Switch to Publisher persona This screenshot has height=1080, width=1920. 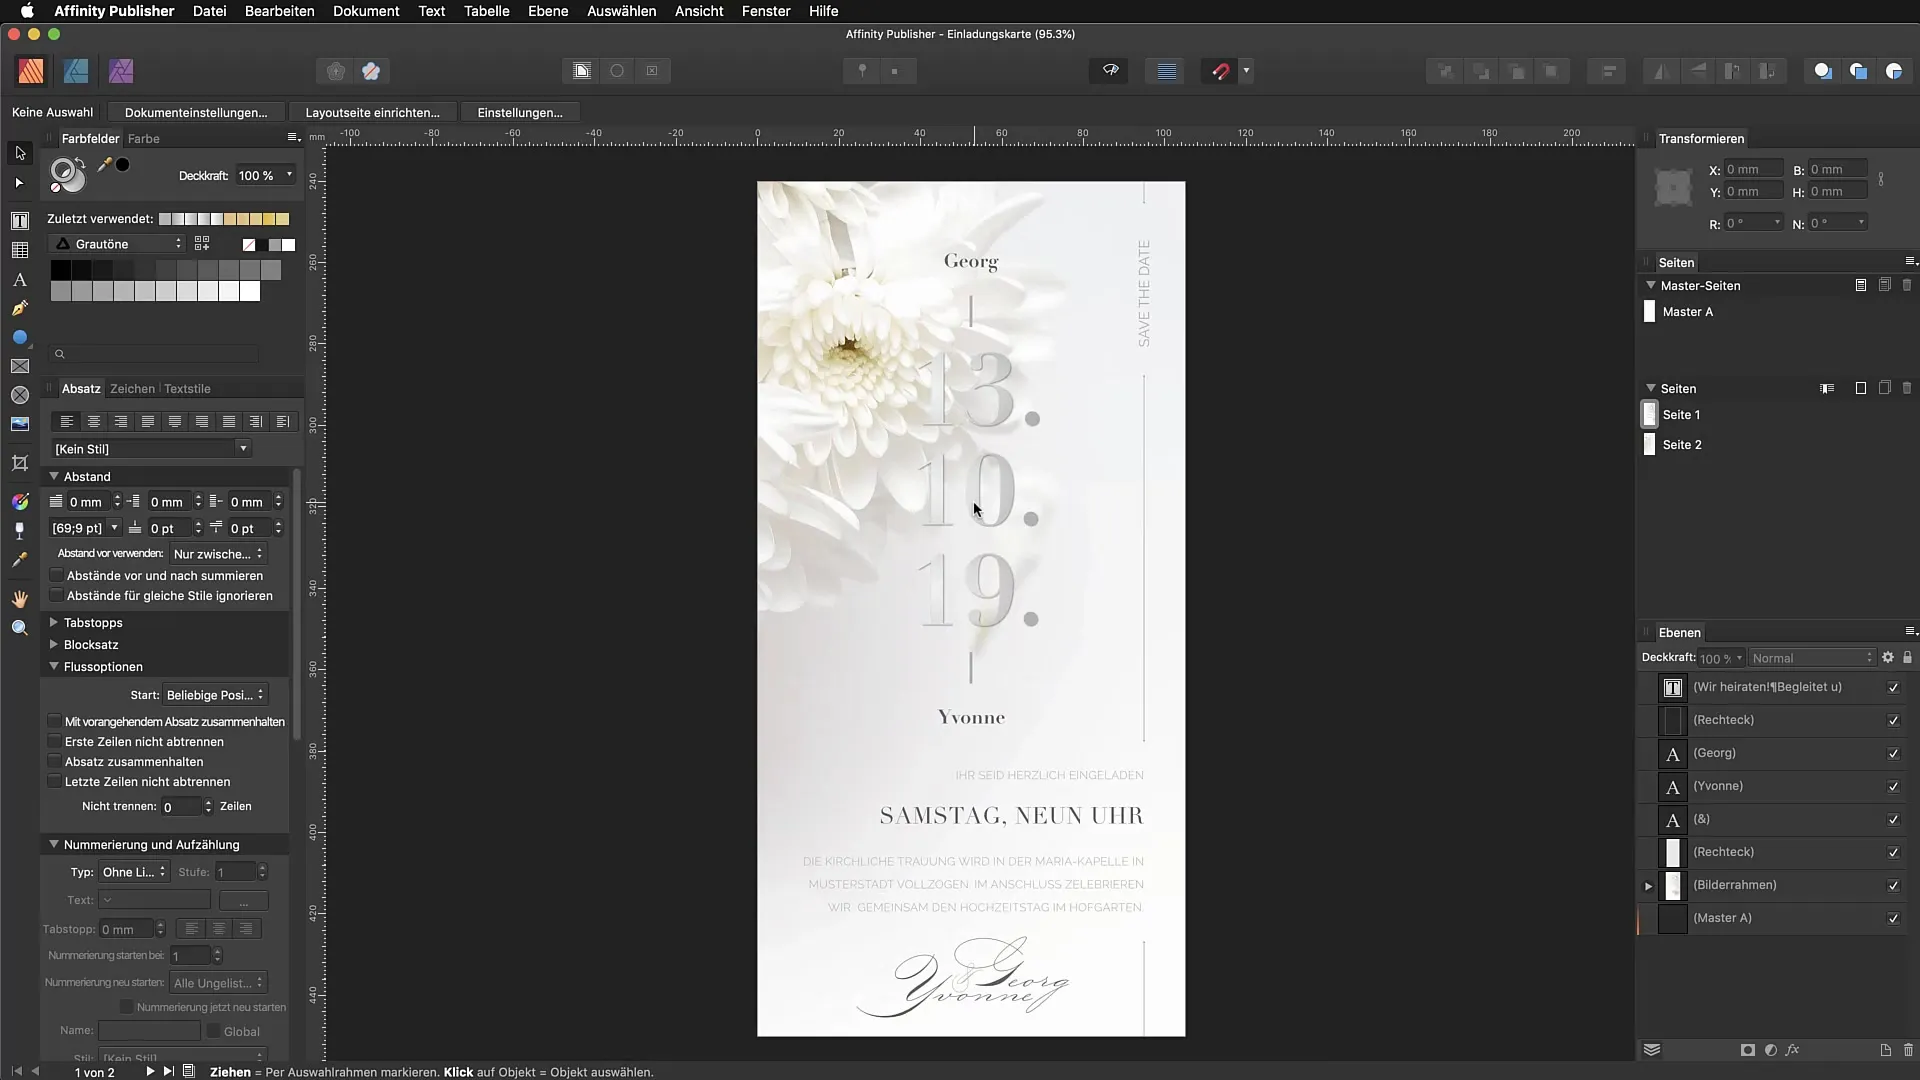pos(31,71)
